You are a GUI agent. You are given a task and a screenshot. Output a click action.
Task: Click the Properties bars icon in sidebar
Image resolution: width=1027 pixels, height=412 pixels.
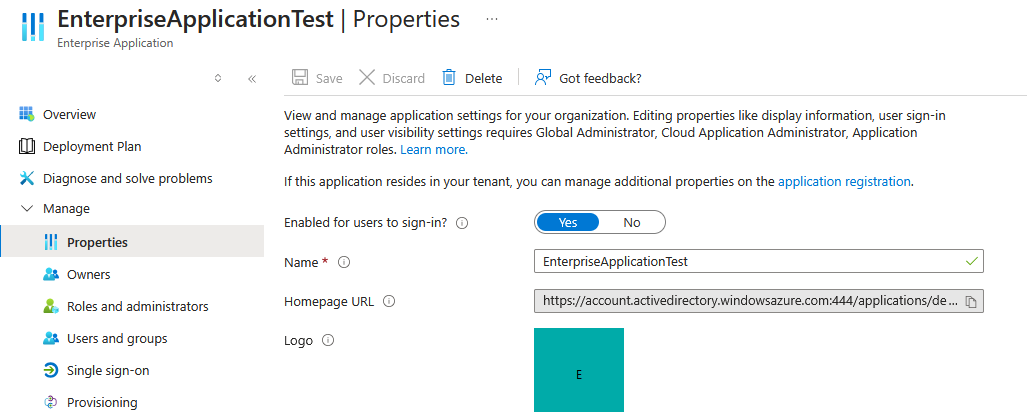point(50,242)
